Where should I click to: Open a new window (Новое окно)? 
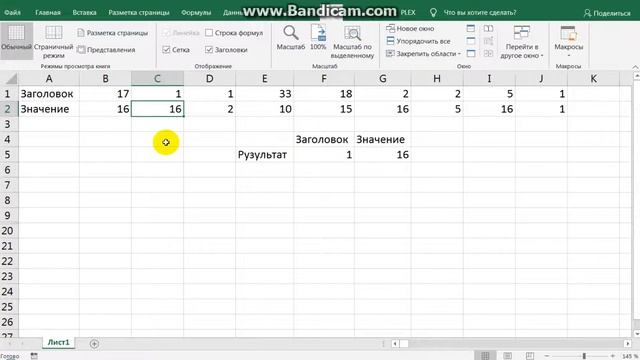coord(410,29)
